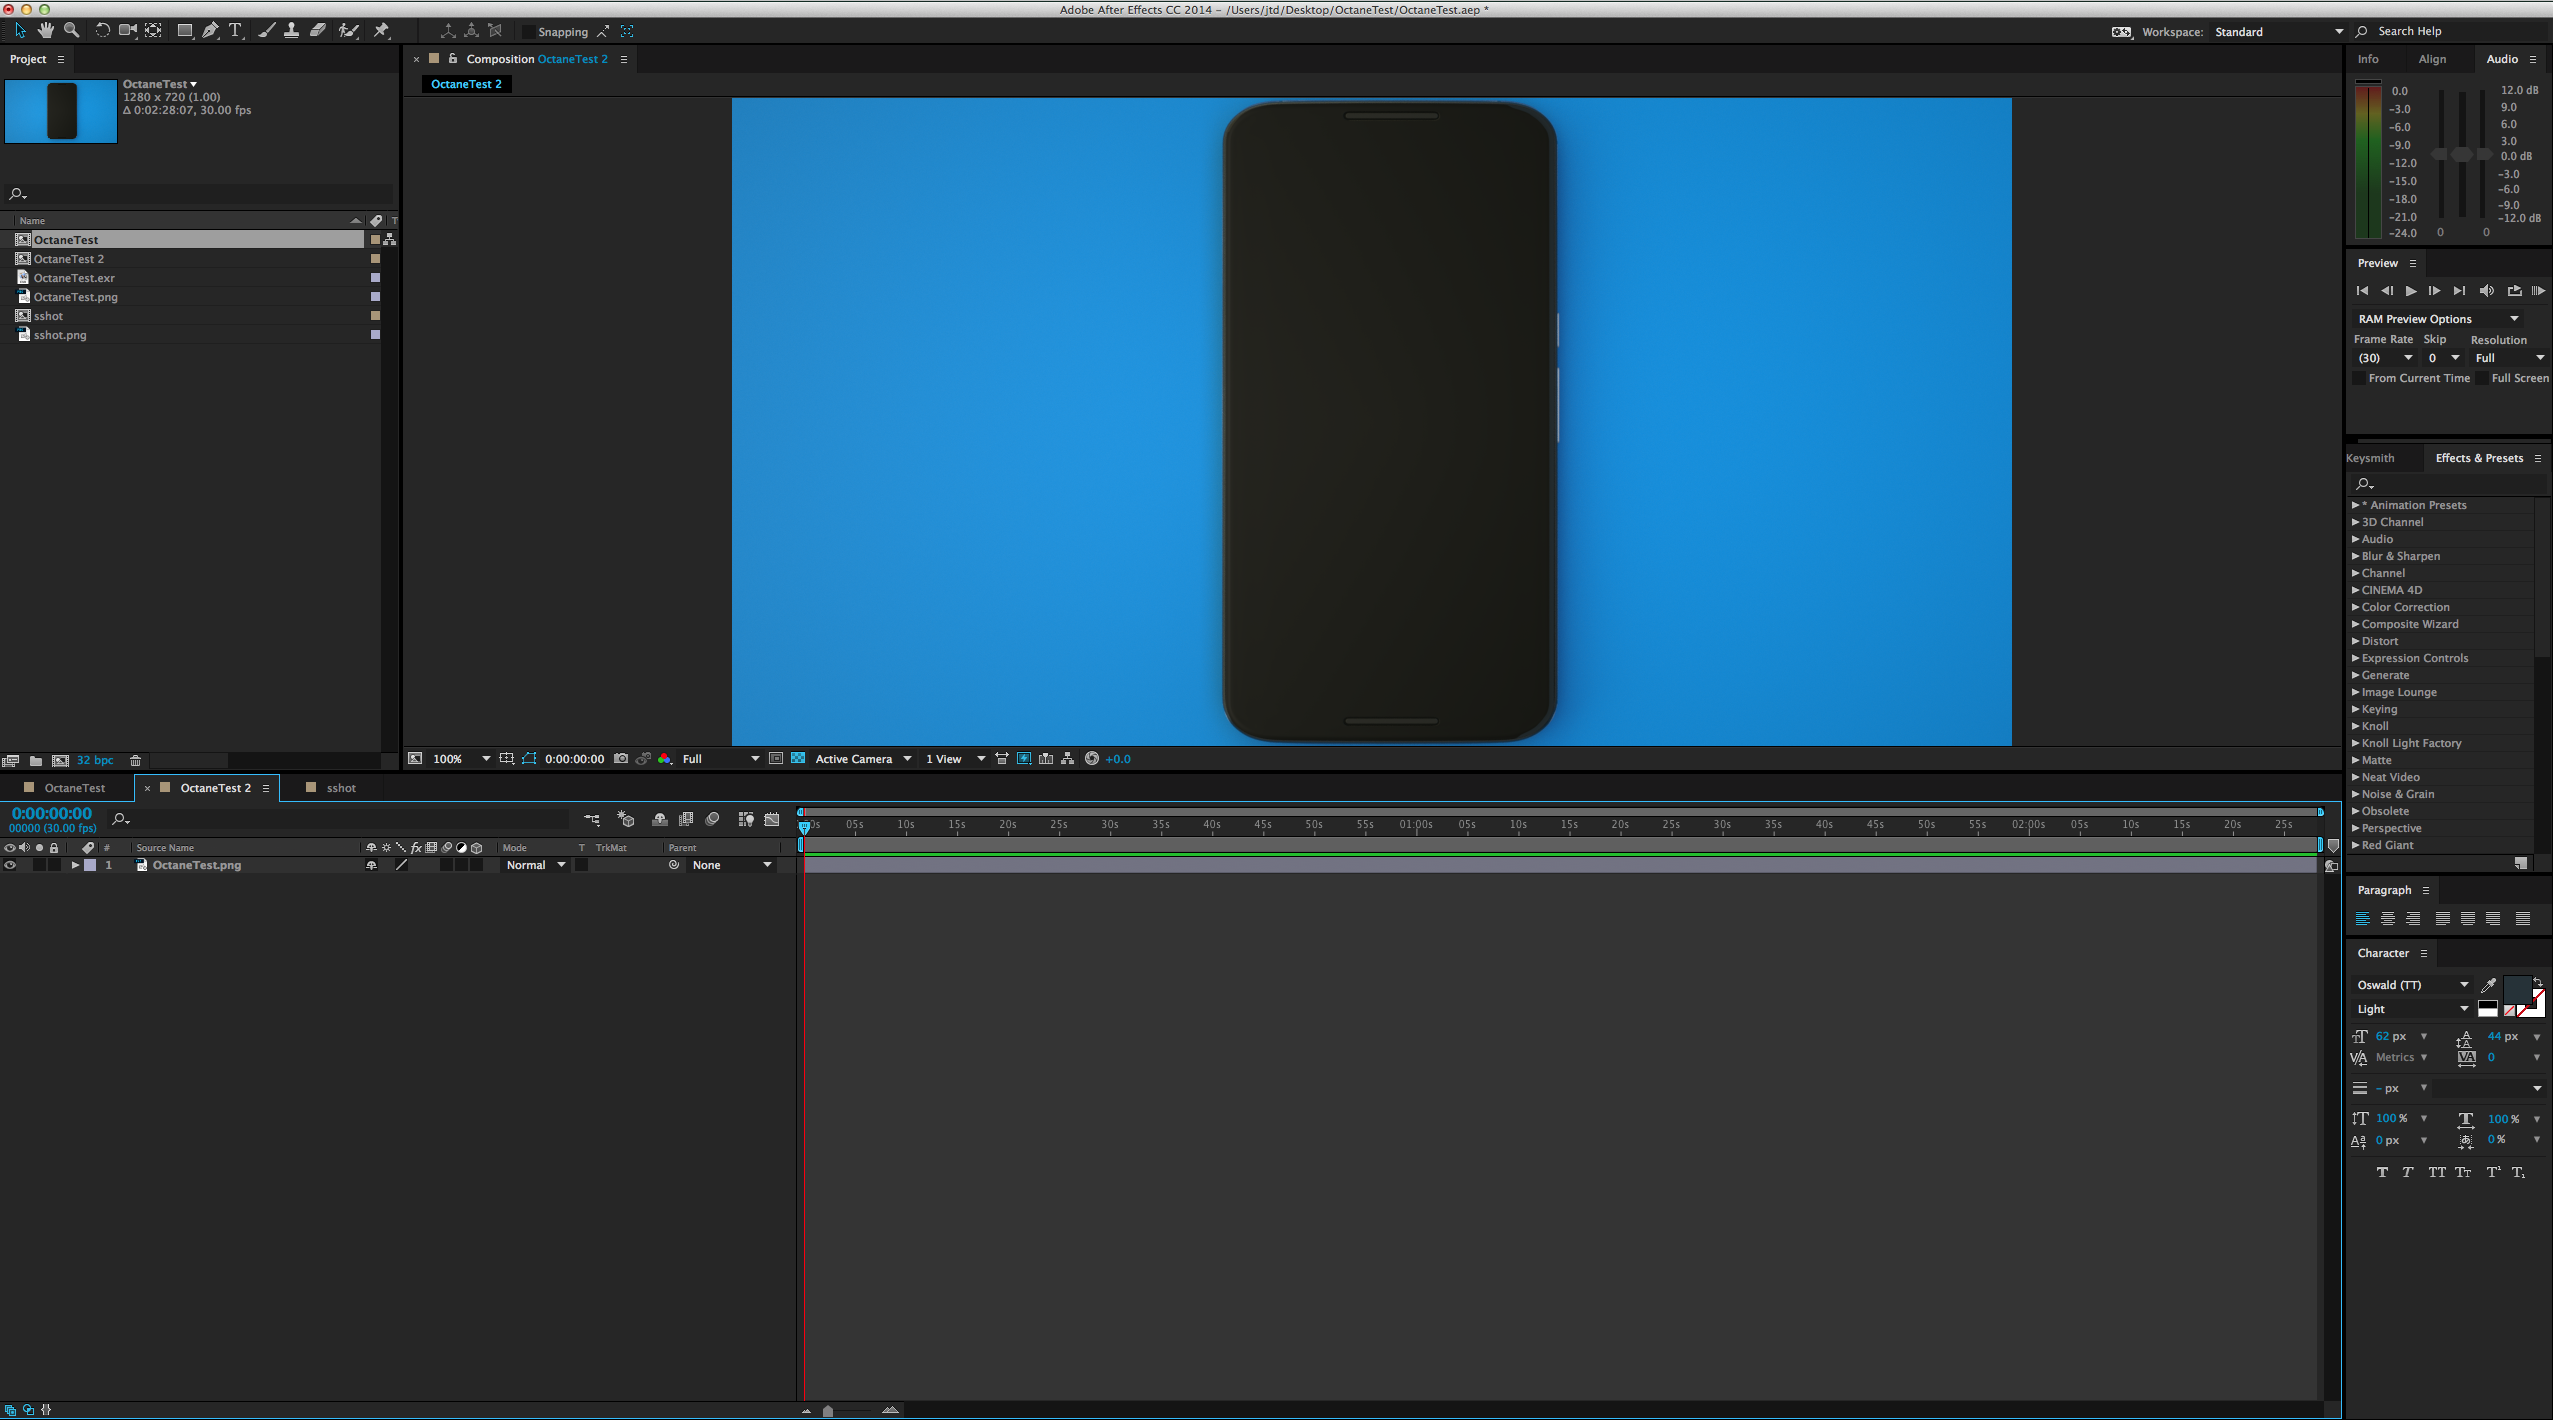Viewport: 2553px width, 1420px height.
Task: Select the Rotation tool
Action: pos(102,31)
